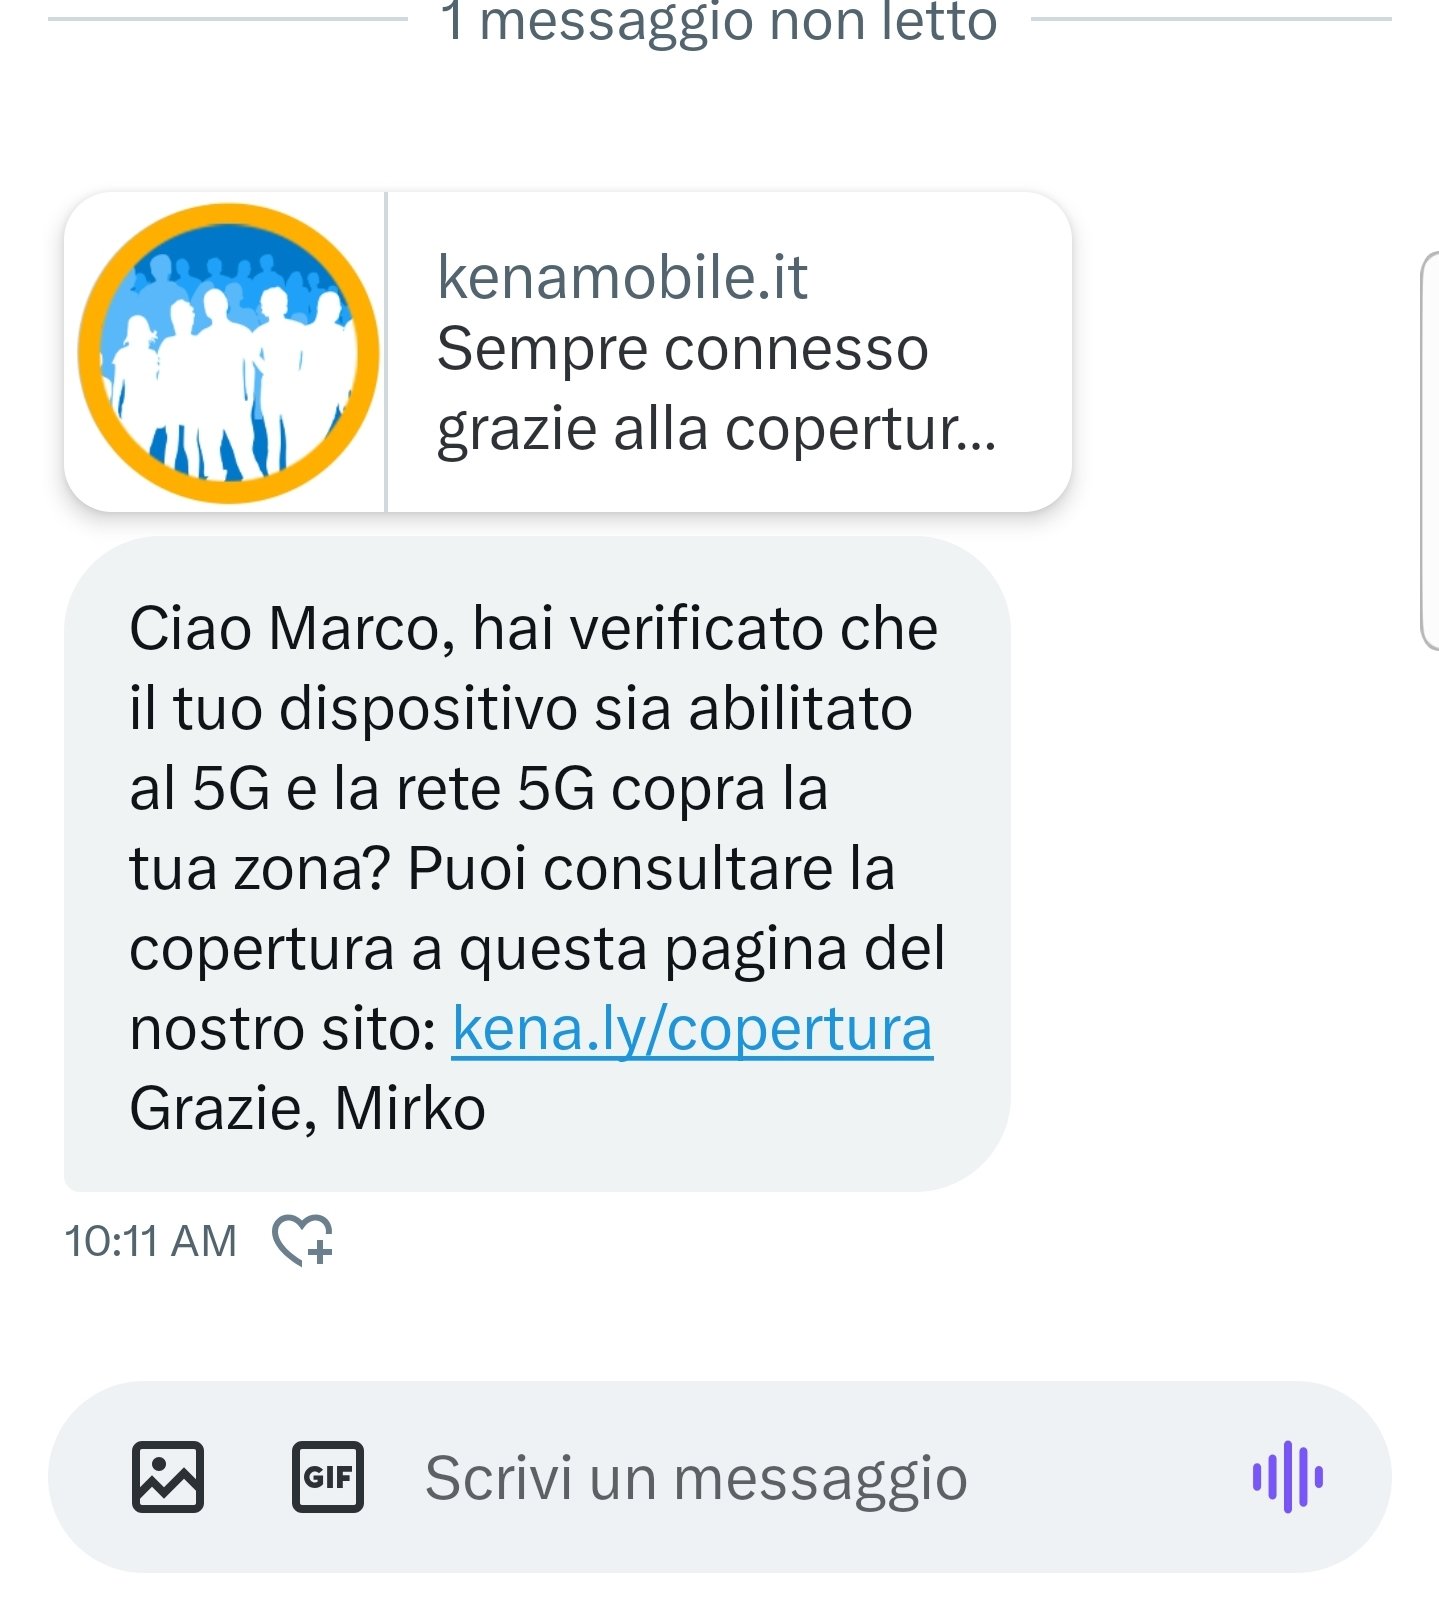Viewport: 1439px width, 1605px height.
Task: Tap the Kena Mobile logo thumbnail
Action: (x=228, y=353)
